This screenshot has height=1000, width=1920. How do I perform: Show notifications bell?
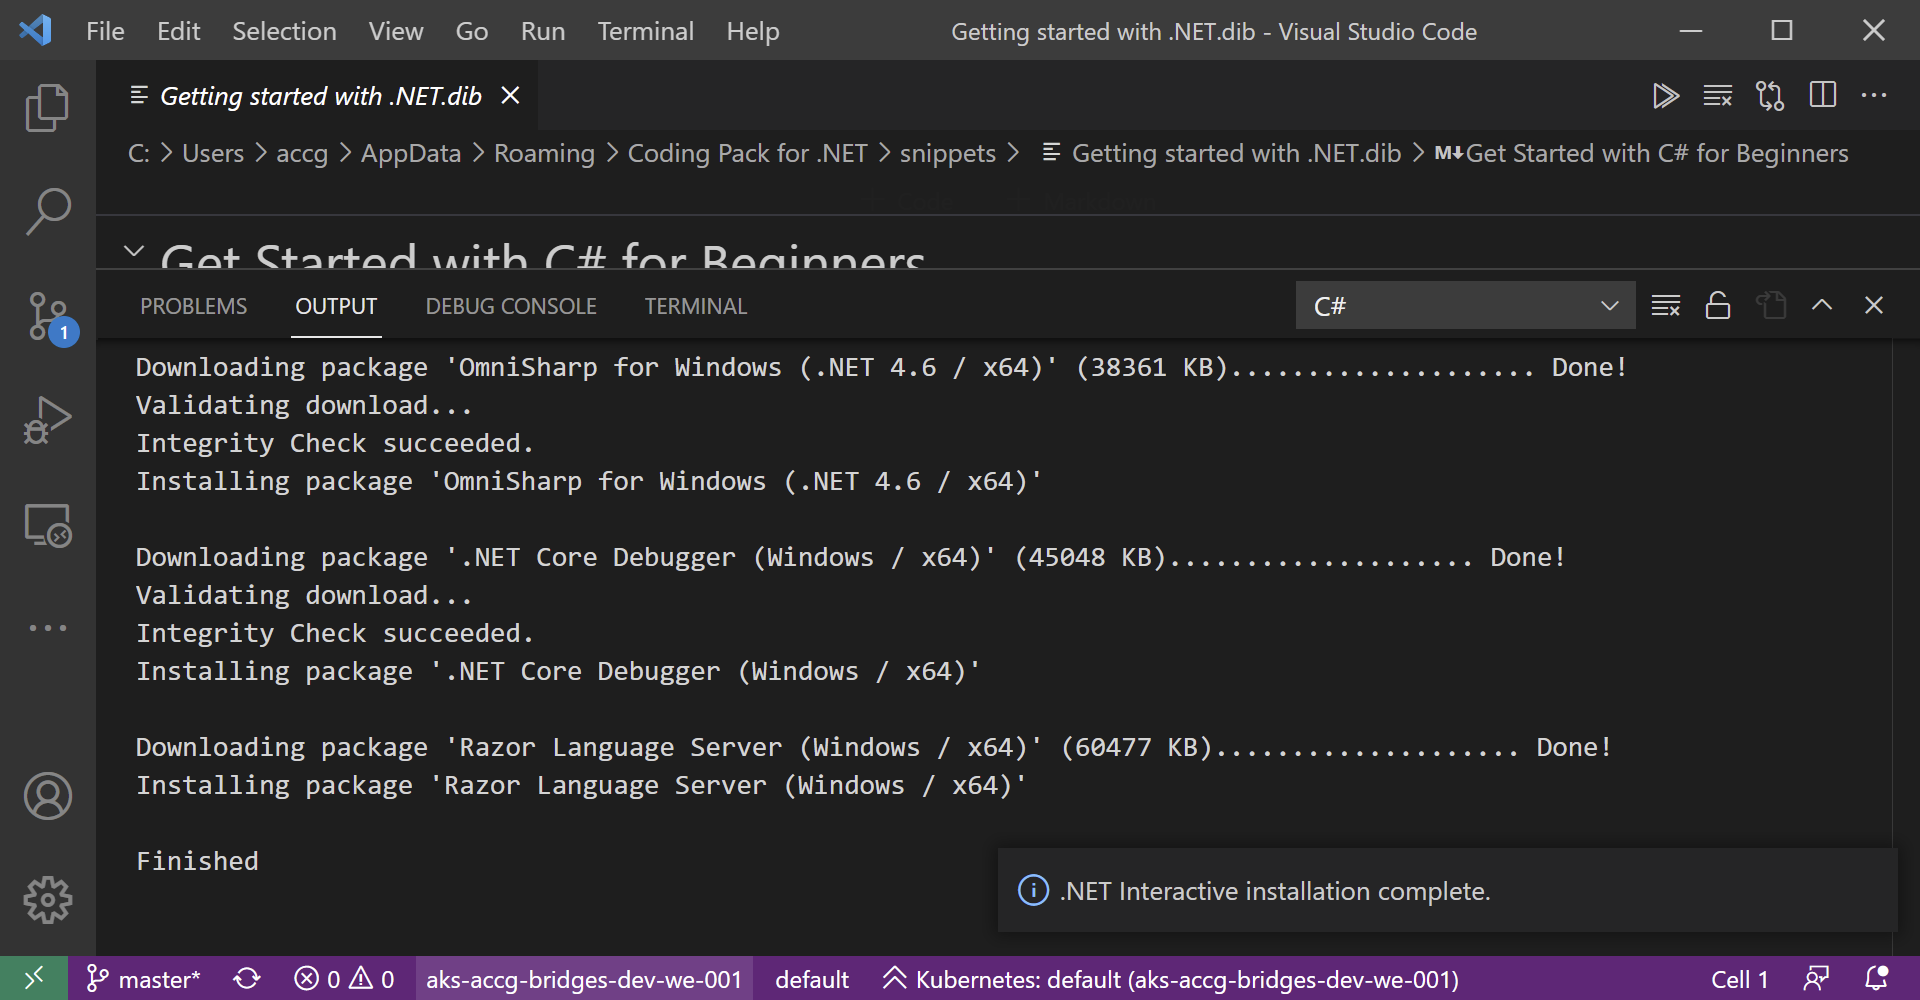(1877, 979)
